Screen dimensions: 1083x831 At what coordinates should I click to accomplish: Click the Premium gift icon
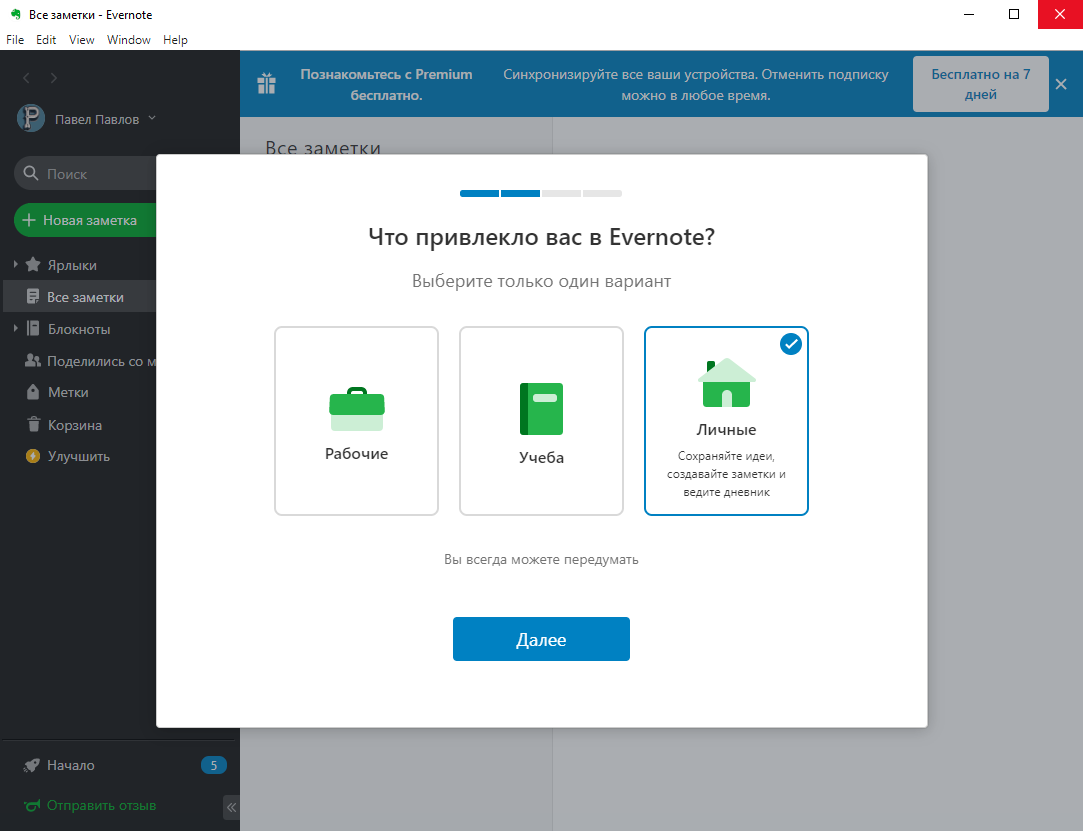(266, 83)
